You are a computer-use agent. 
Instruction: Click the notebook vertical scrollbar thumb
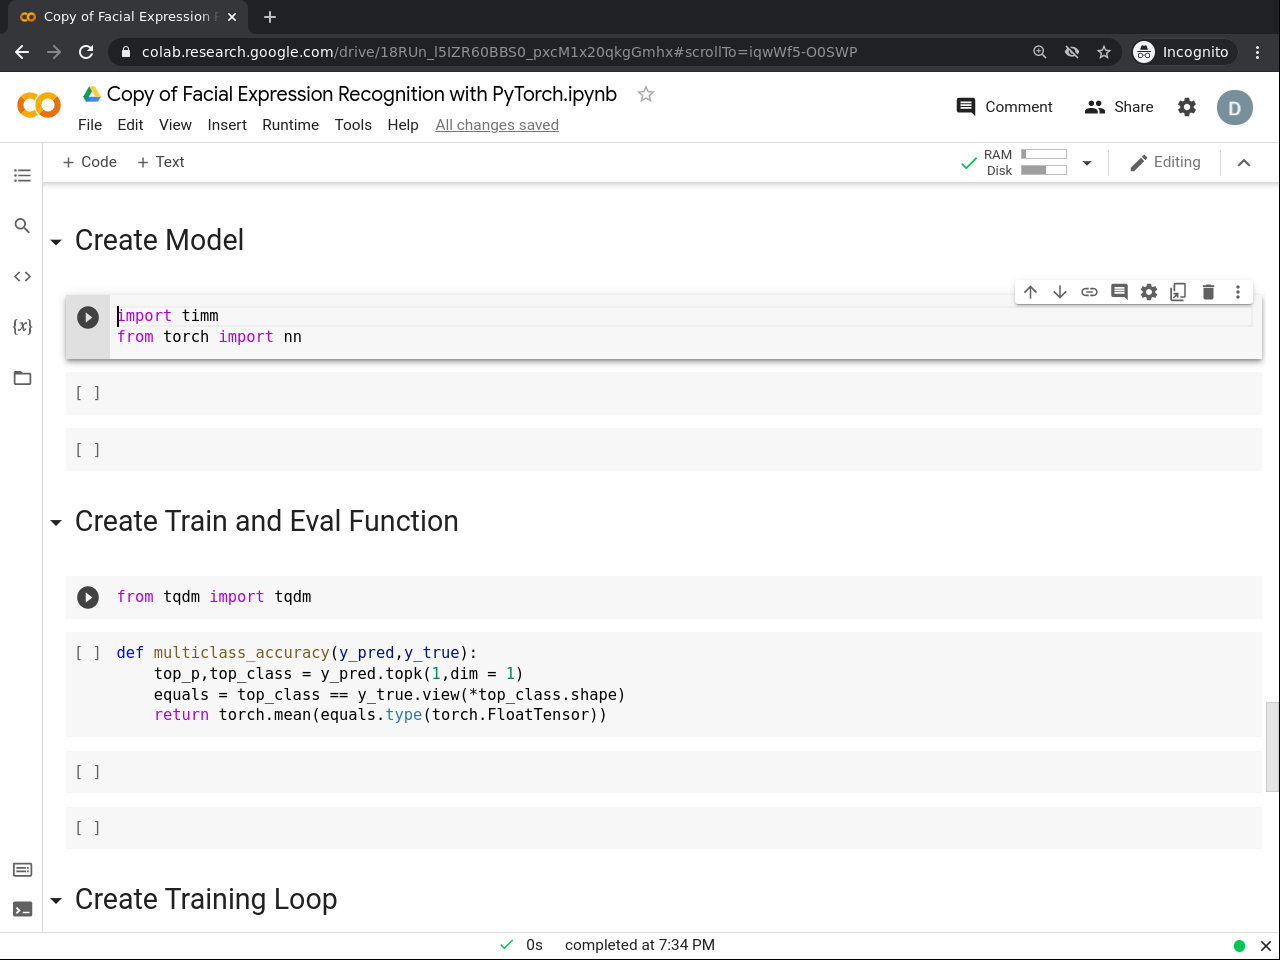pyautogui.click(x=1272, y=746)
